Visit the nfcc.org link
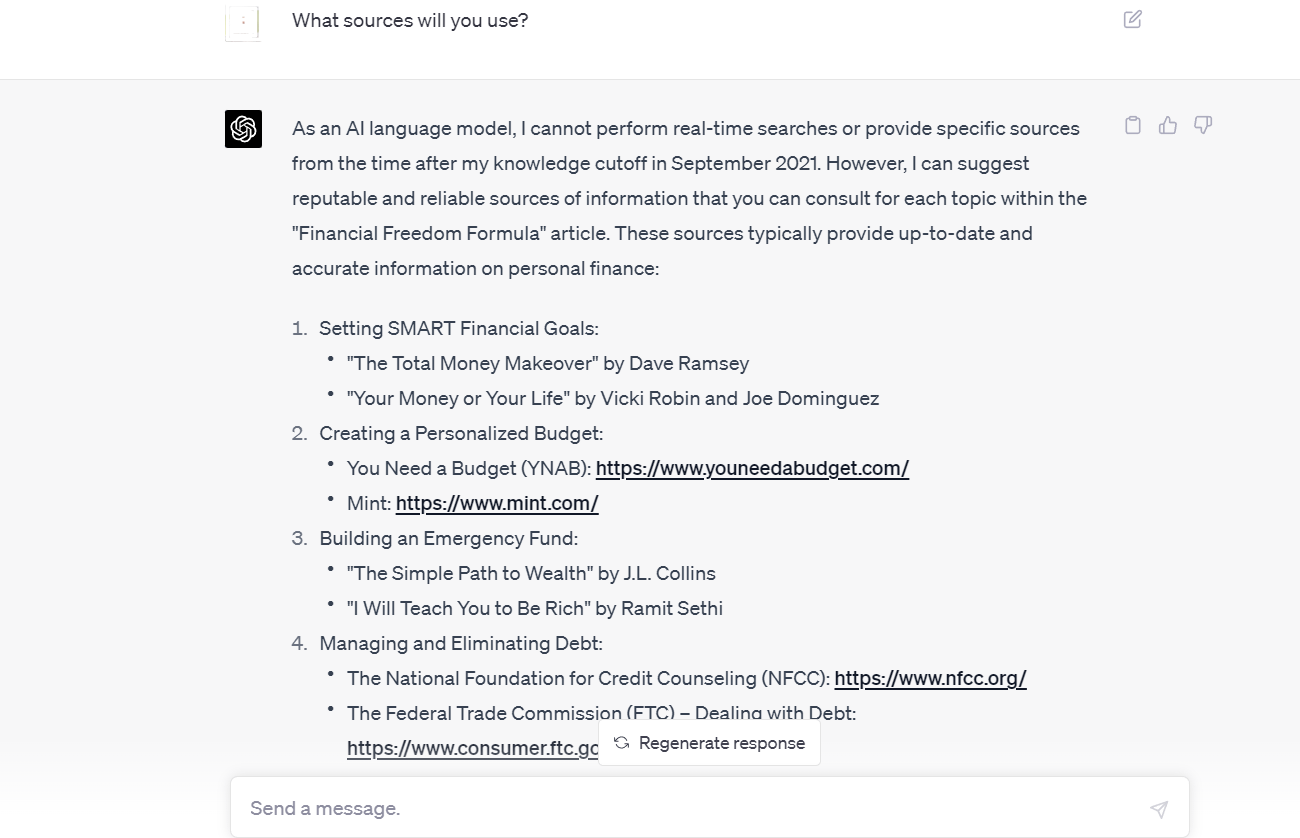Screen dimensions: 1300x838 pyautogui.click(x=930, y=678)
